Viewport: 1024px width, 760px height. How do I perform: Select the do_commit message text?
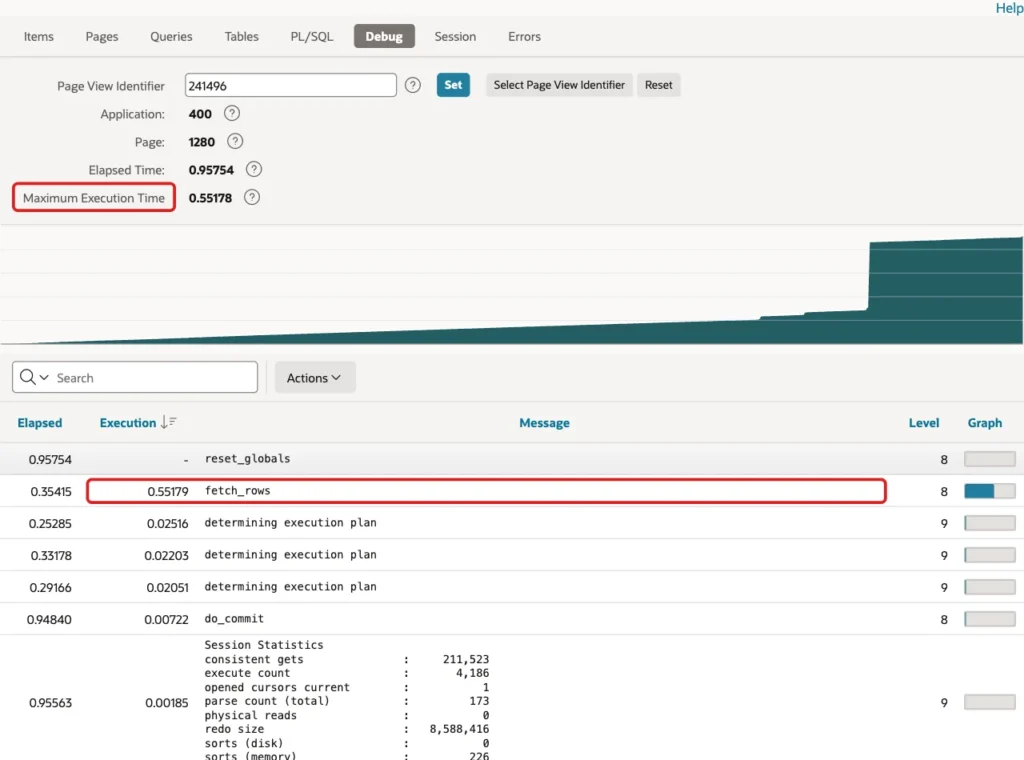click(234, 618)
